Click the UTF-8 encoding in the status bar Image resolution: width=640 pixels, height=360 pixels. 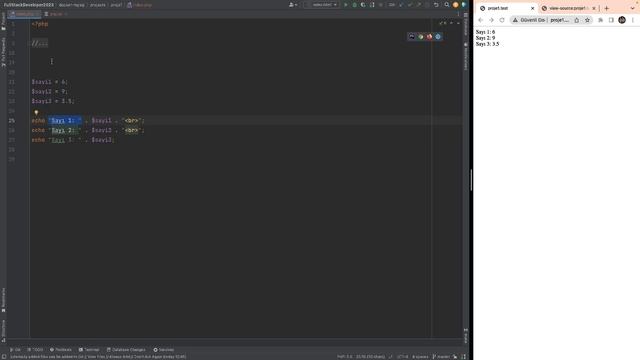click(402, 357)
